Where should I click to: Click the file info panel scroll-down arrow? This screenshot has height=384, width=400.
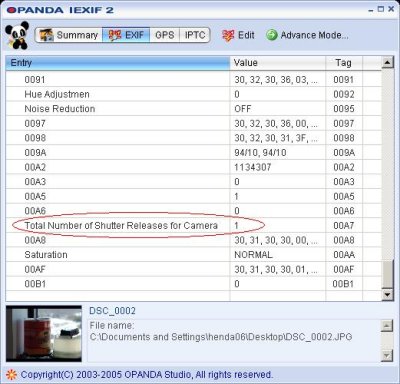point(387,356)
